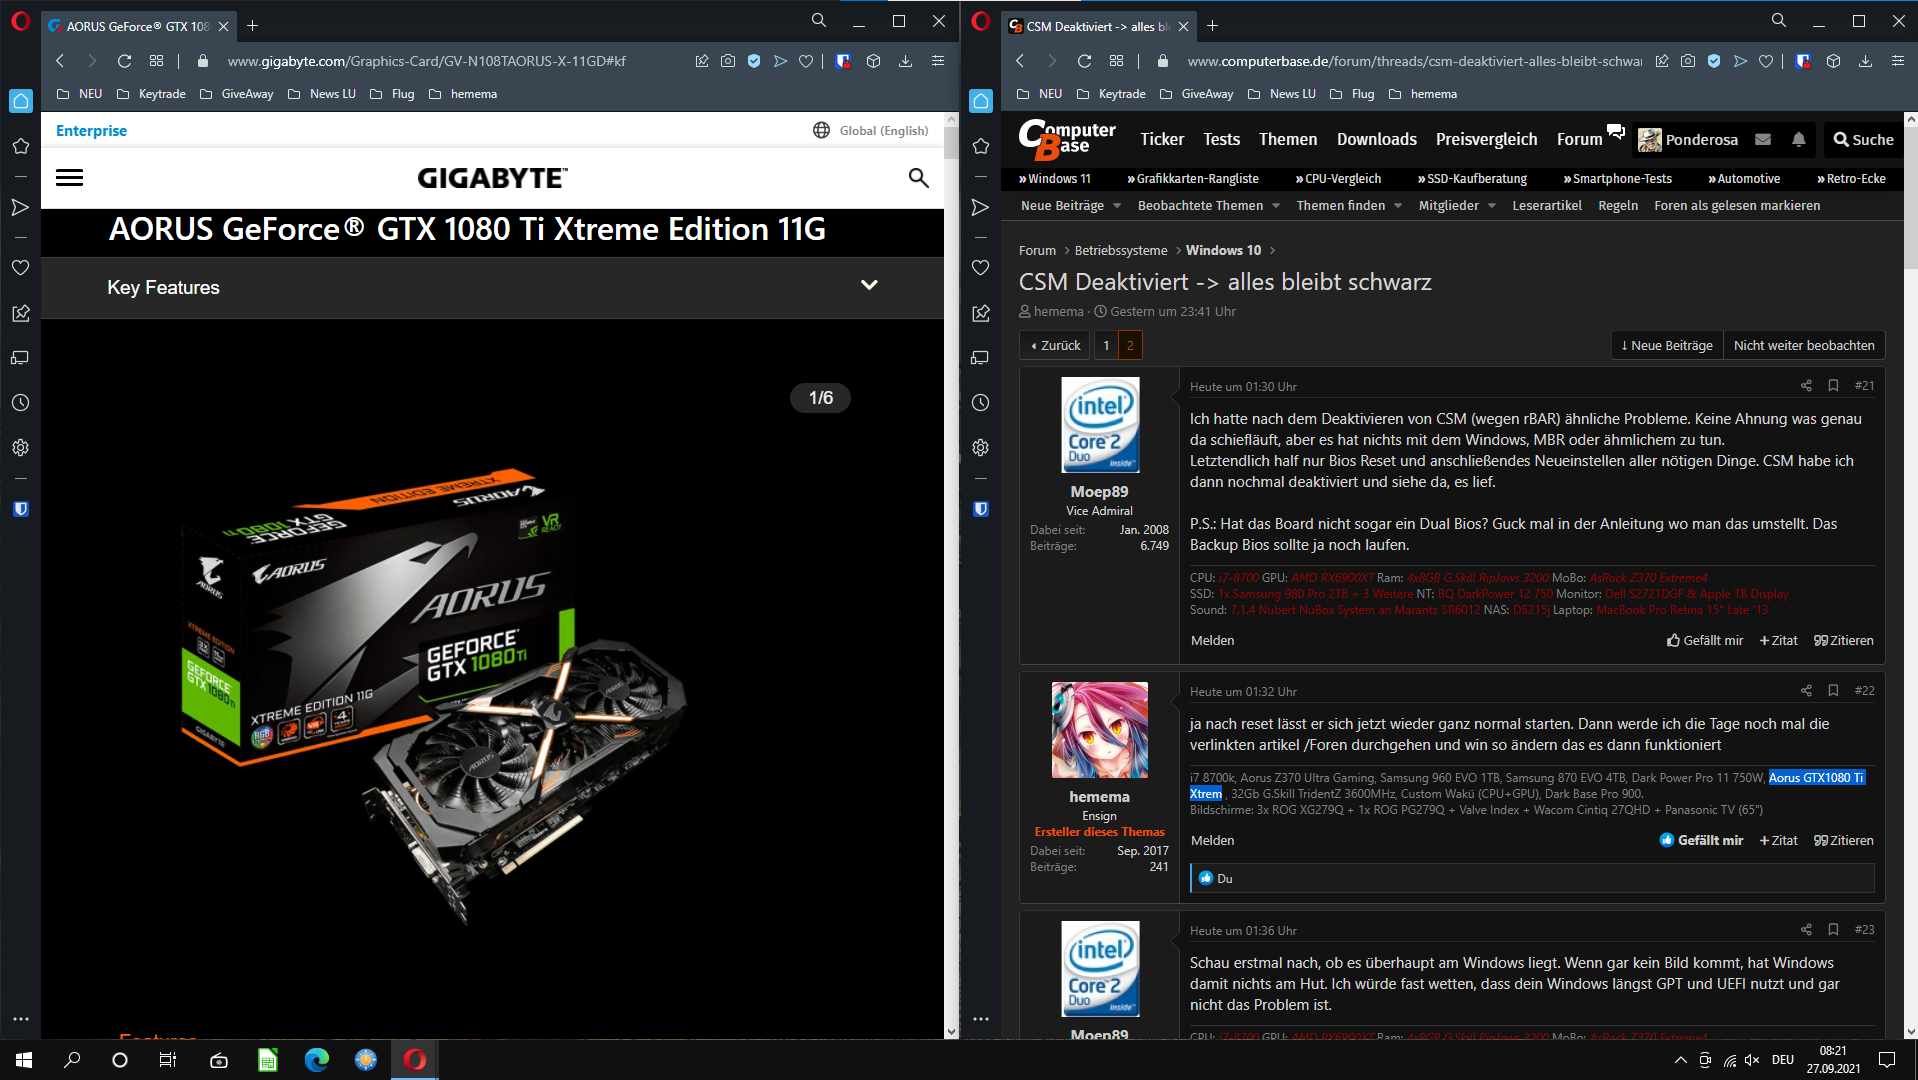
Task: Click Zurück pagination button
Action: 1055,346
